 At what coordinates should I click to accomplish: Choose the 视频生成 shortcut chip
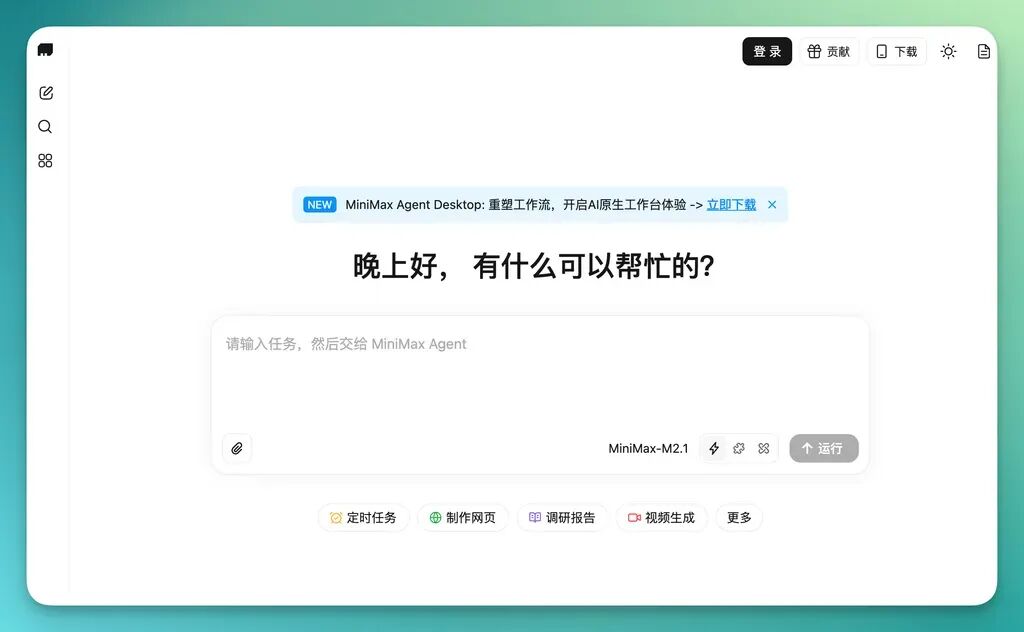pos(662,518)
